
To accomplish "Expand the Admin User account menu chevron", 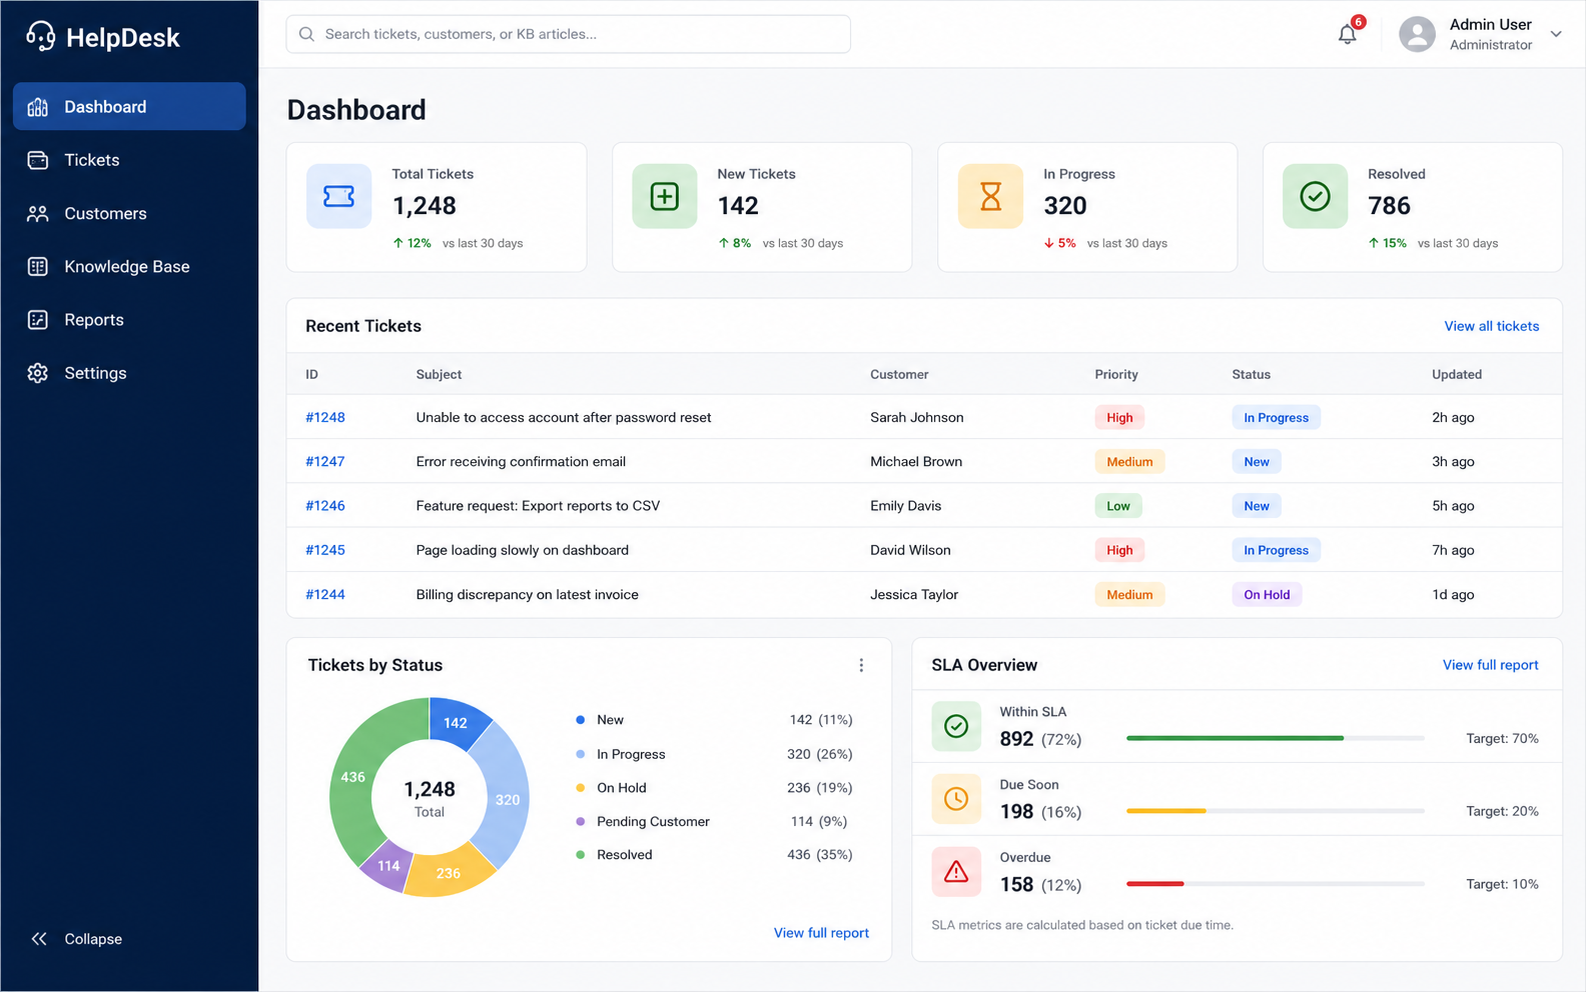I will (x=1556, y=34).
